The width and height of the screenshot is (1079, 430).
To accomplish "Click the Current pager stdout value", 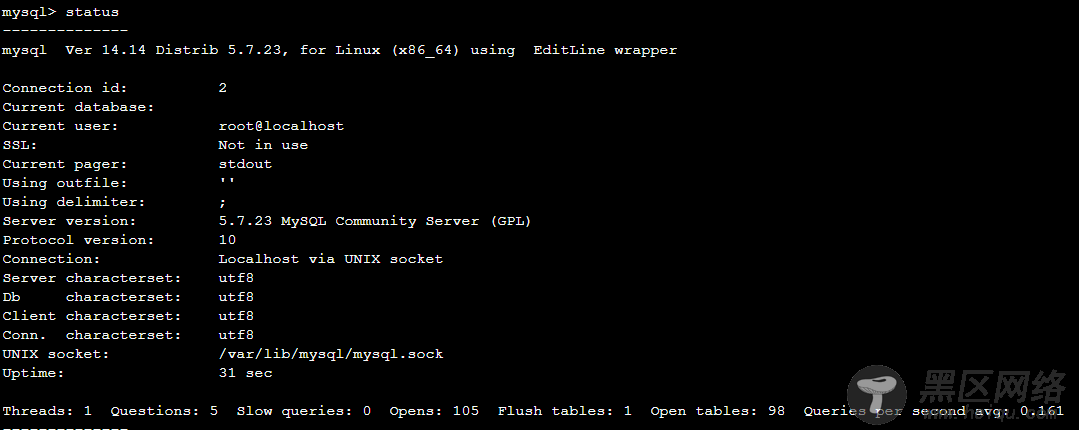I will pos(245,164).
